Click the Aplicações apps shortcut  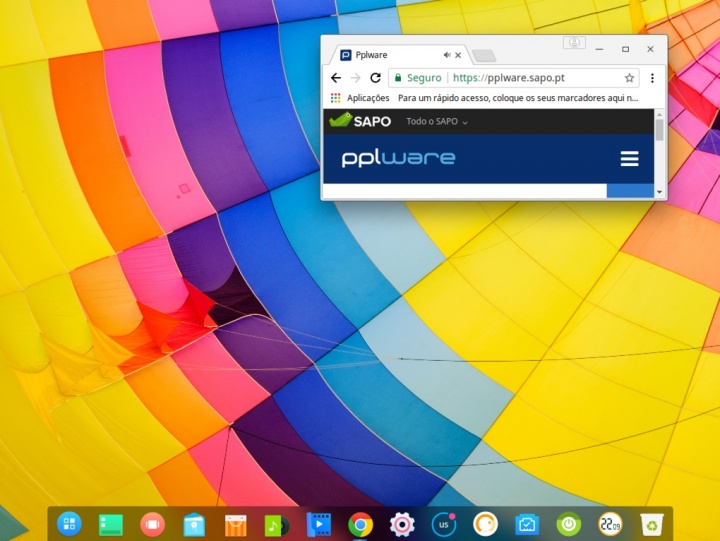tap(360, 98)
